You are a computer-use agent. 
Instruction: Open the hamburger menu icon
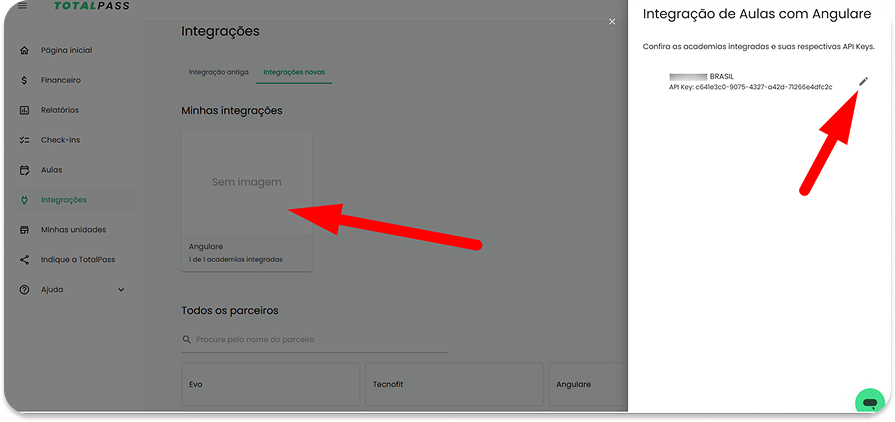23,6
